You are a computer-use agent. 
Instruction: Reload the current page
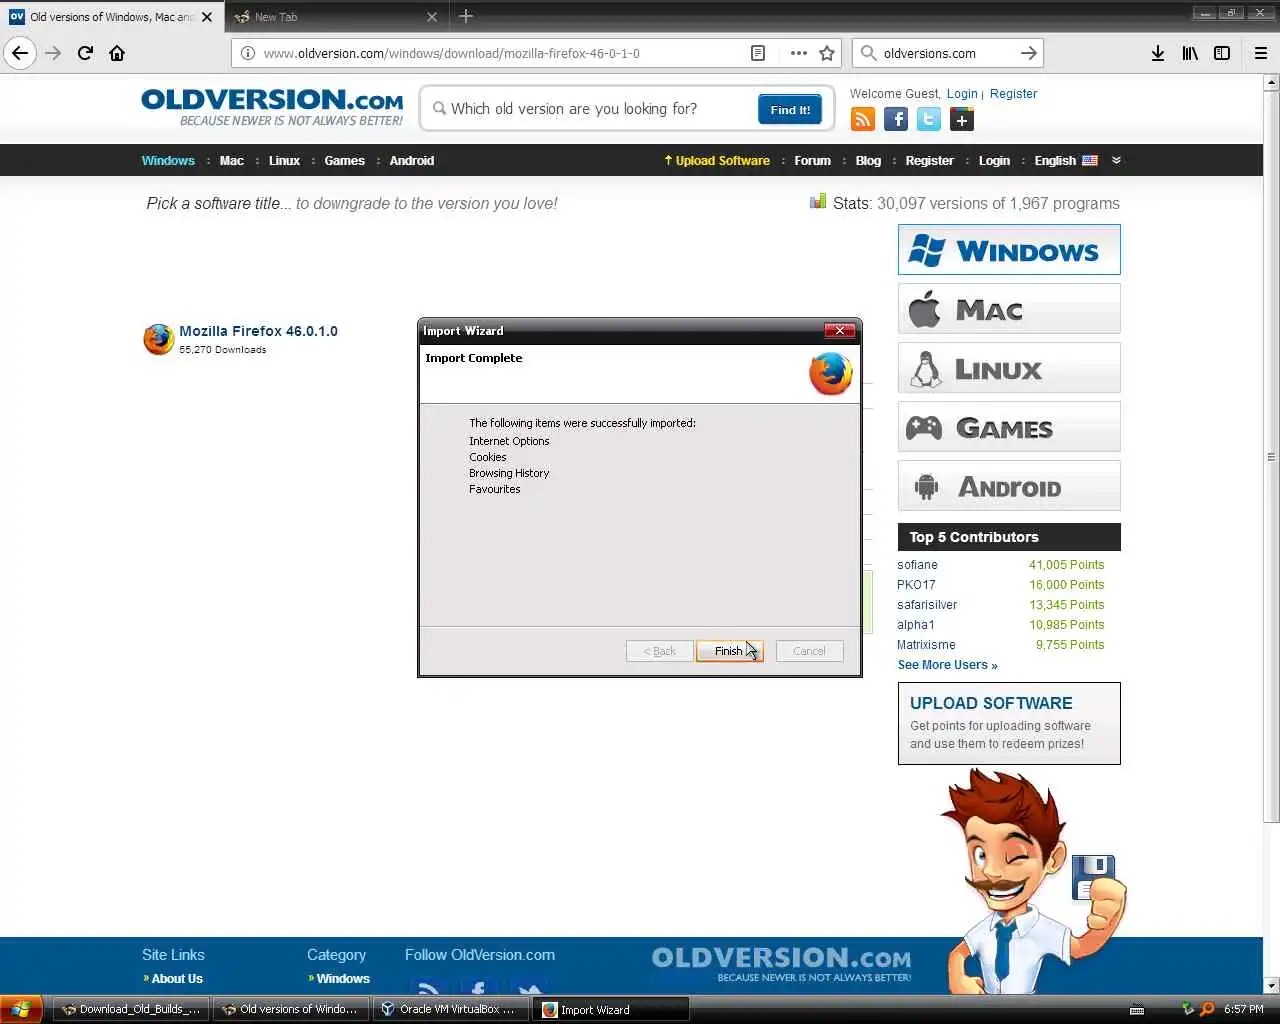[x=85, y=53]
